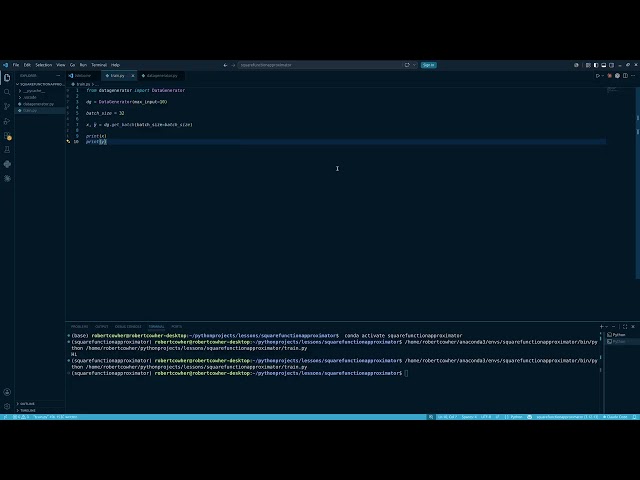This screenshot has height=480, width=640.
Task: Open the Search view in activity bar
Action: point(7,92)
